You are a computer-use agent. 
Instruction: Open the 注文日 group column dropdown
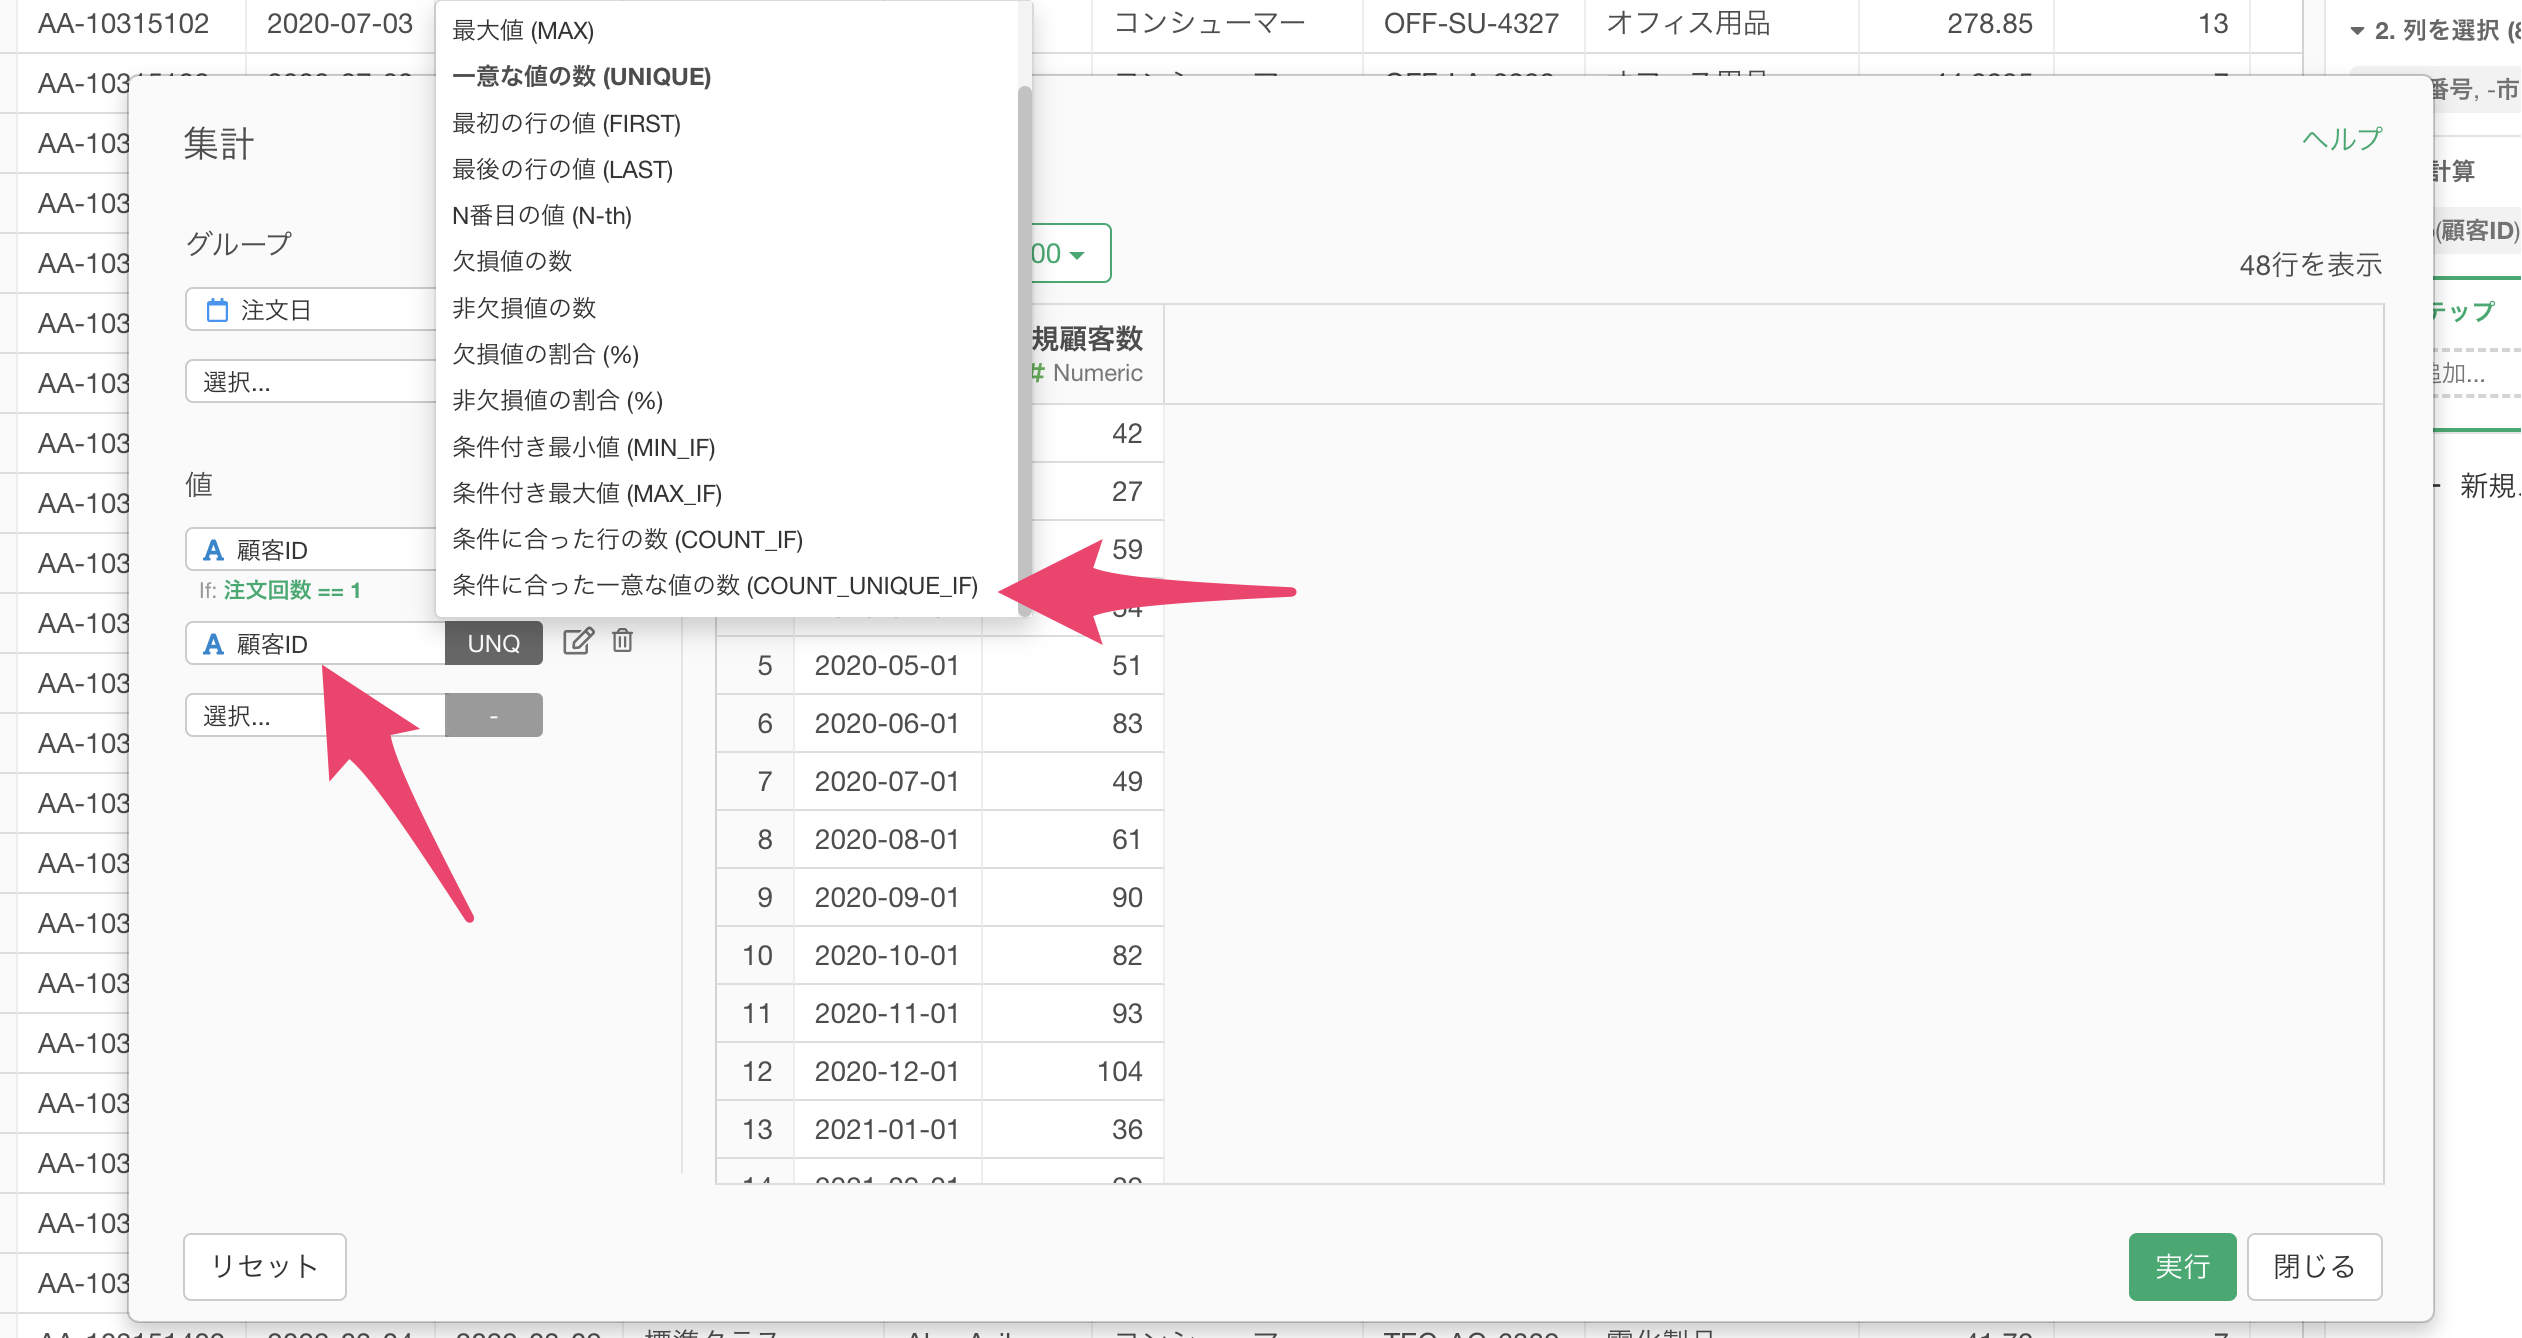pyautogui.click(x=311, y=310)
